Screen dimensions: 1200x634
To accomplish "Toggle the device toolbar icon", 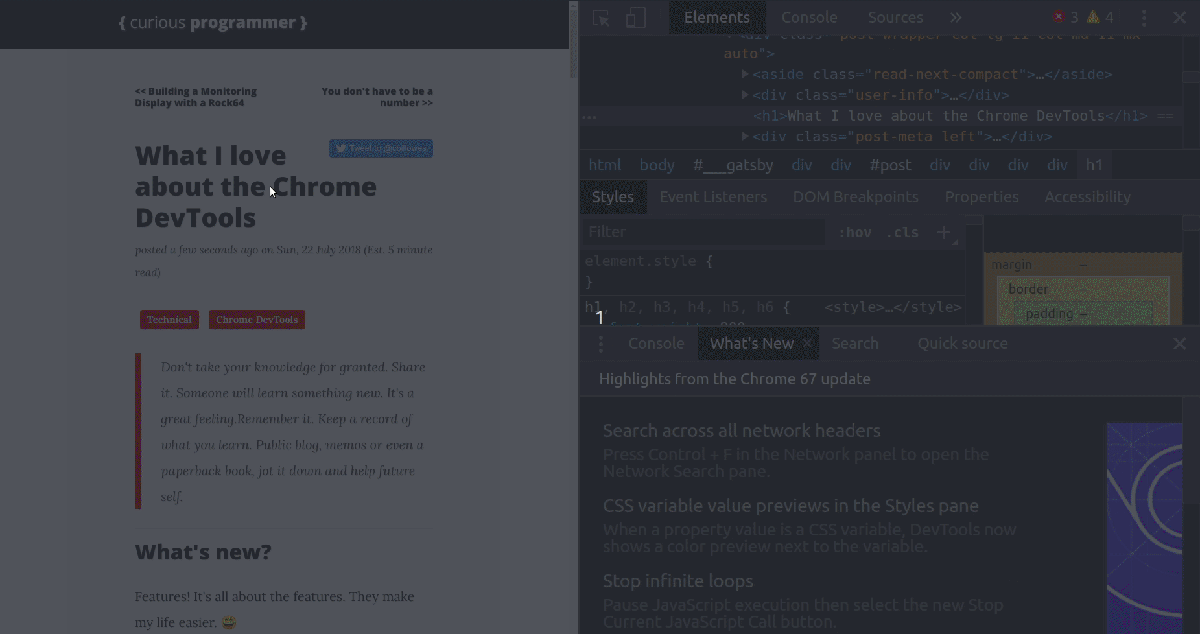I will 636,18.
